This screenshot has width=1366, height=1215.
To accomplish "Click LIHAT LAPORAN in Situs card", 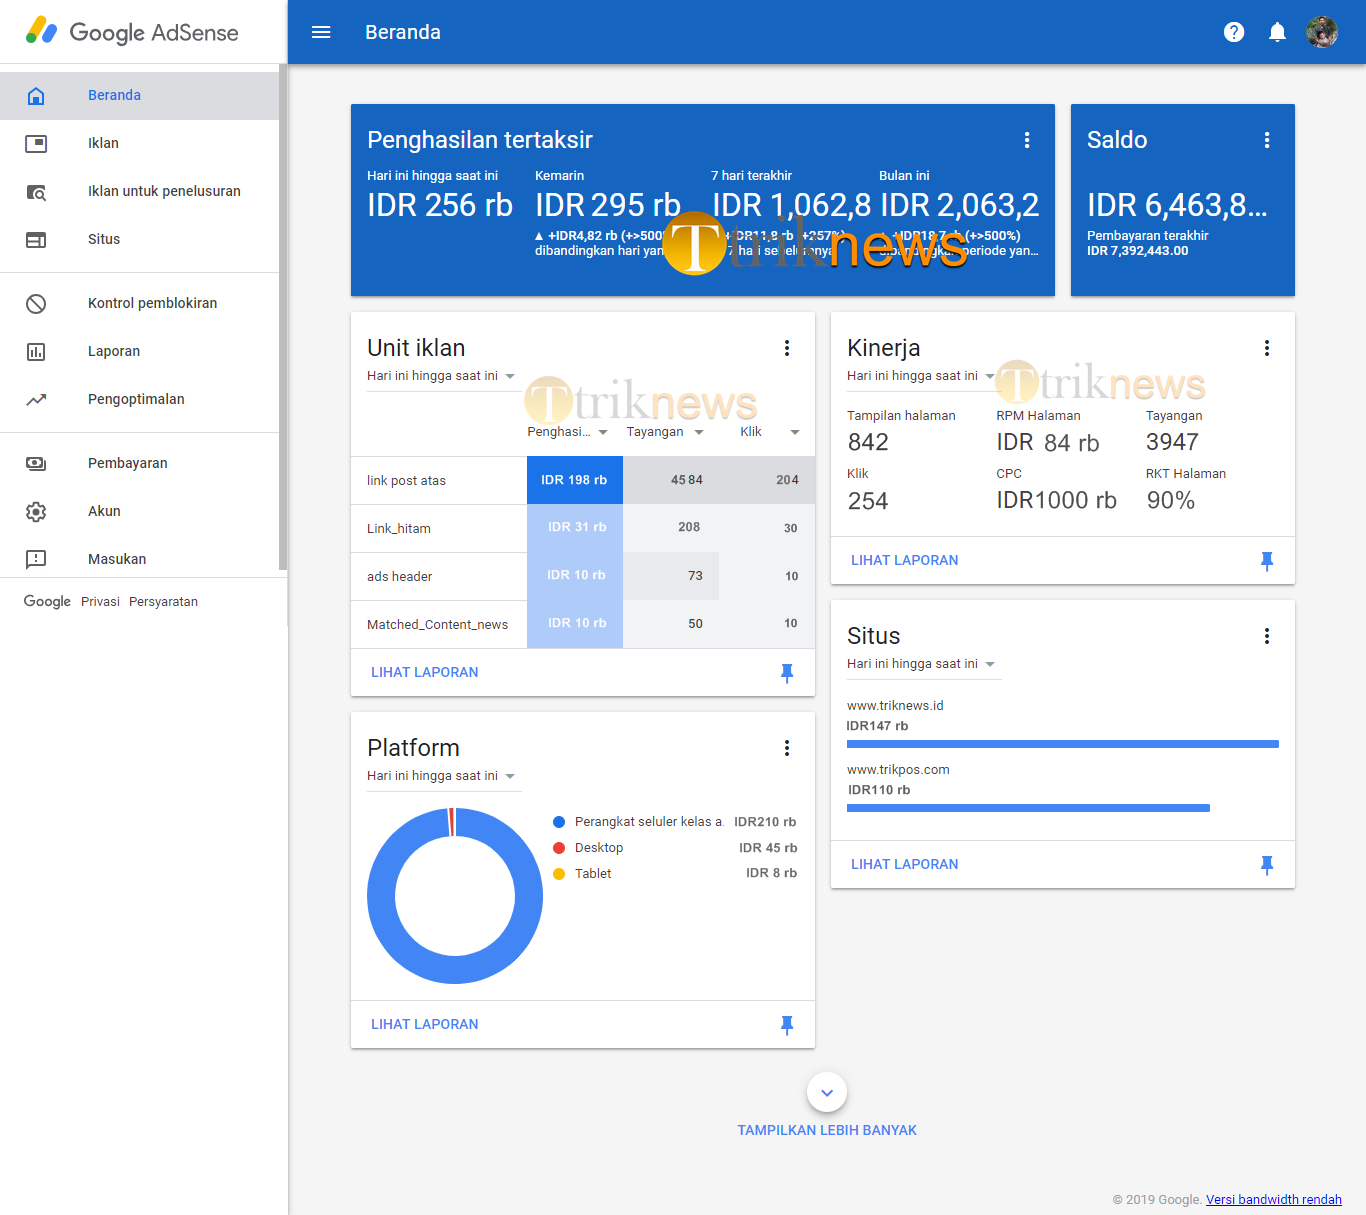I will pos(905,865).
